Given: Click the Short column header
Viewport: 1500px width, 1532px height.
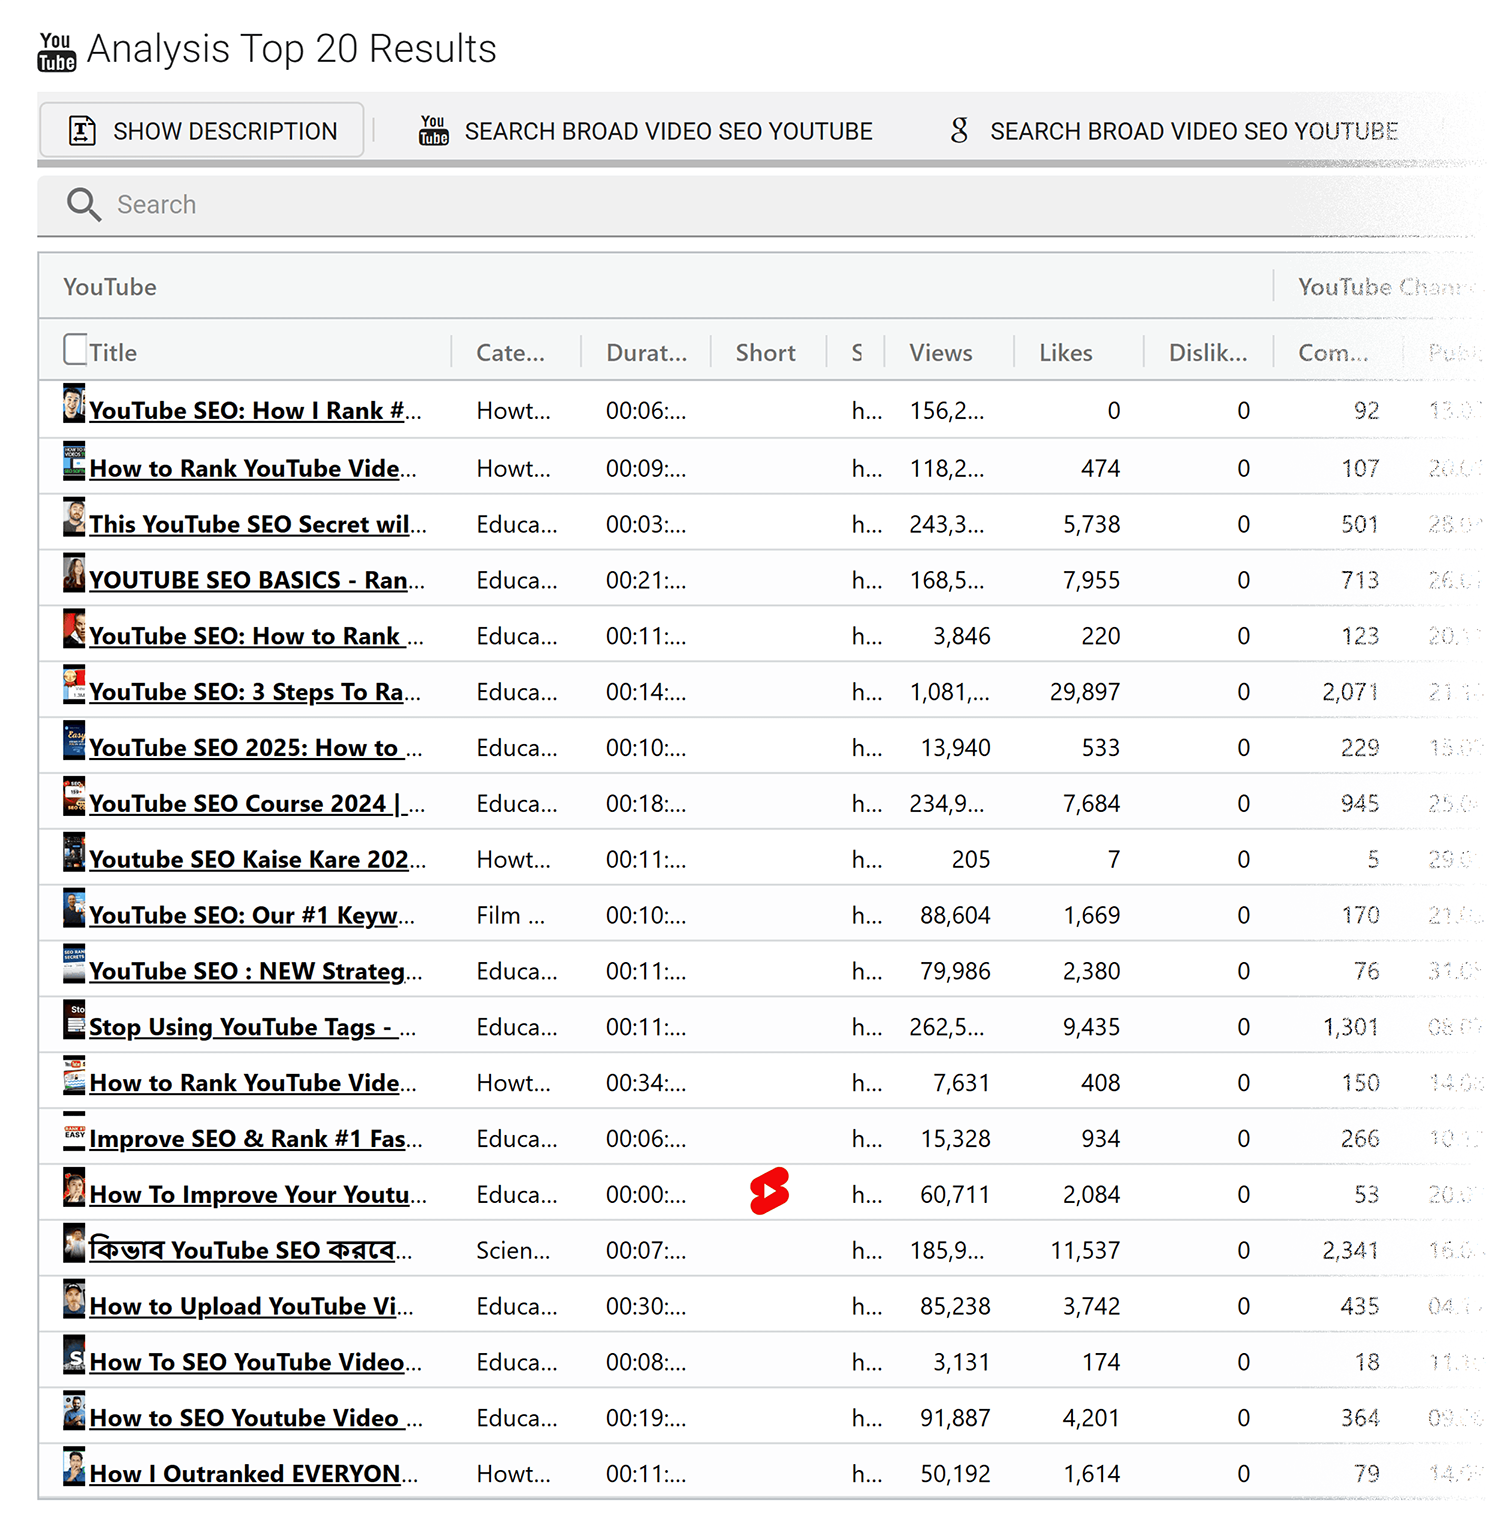Looking at the screenshot, I should coord(765,353).
